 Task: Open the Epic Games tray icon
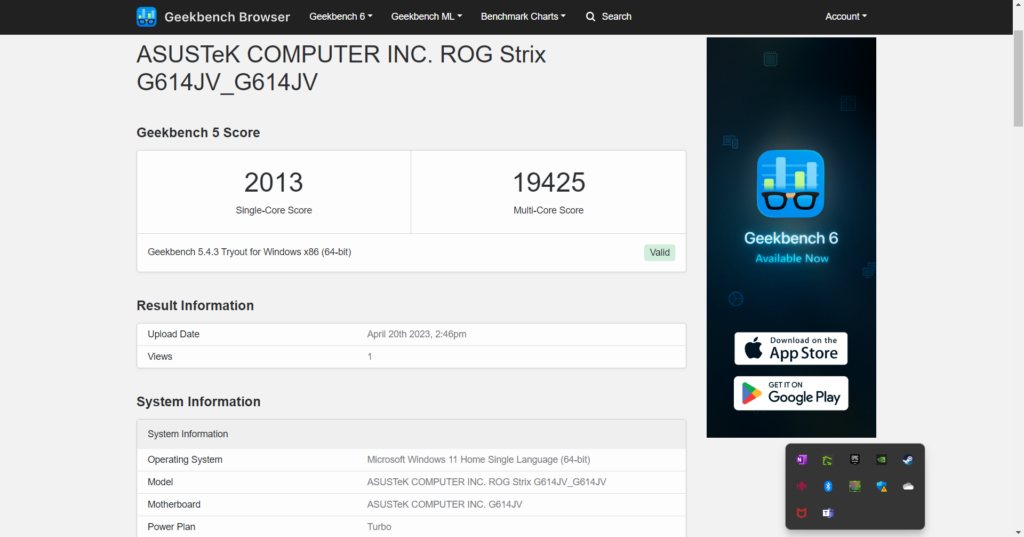coord(854,460)
